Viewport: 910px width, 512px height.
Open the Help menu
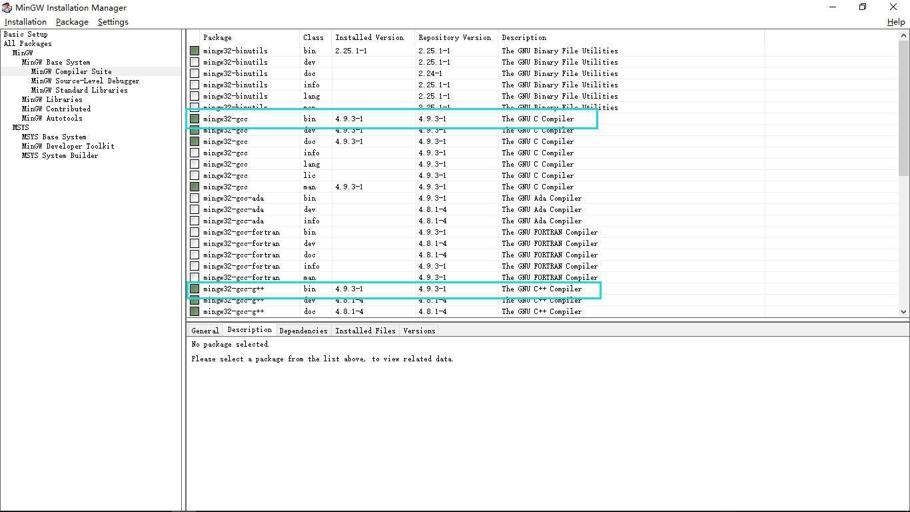point(895,21)
